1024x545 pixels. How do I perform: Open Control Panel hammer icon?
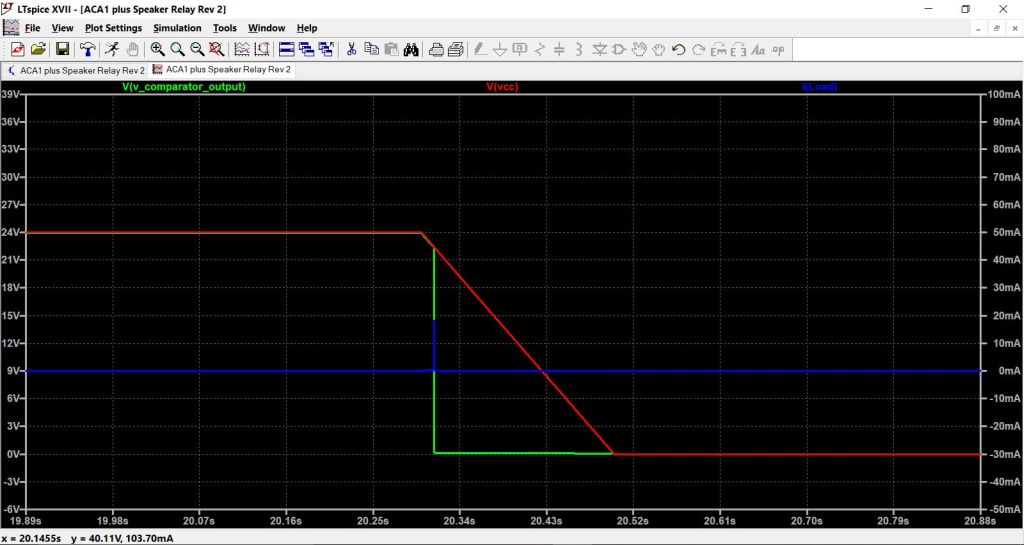[x=88, y=50]
